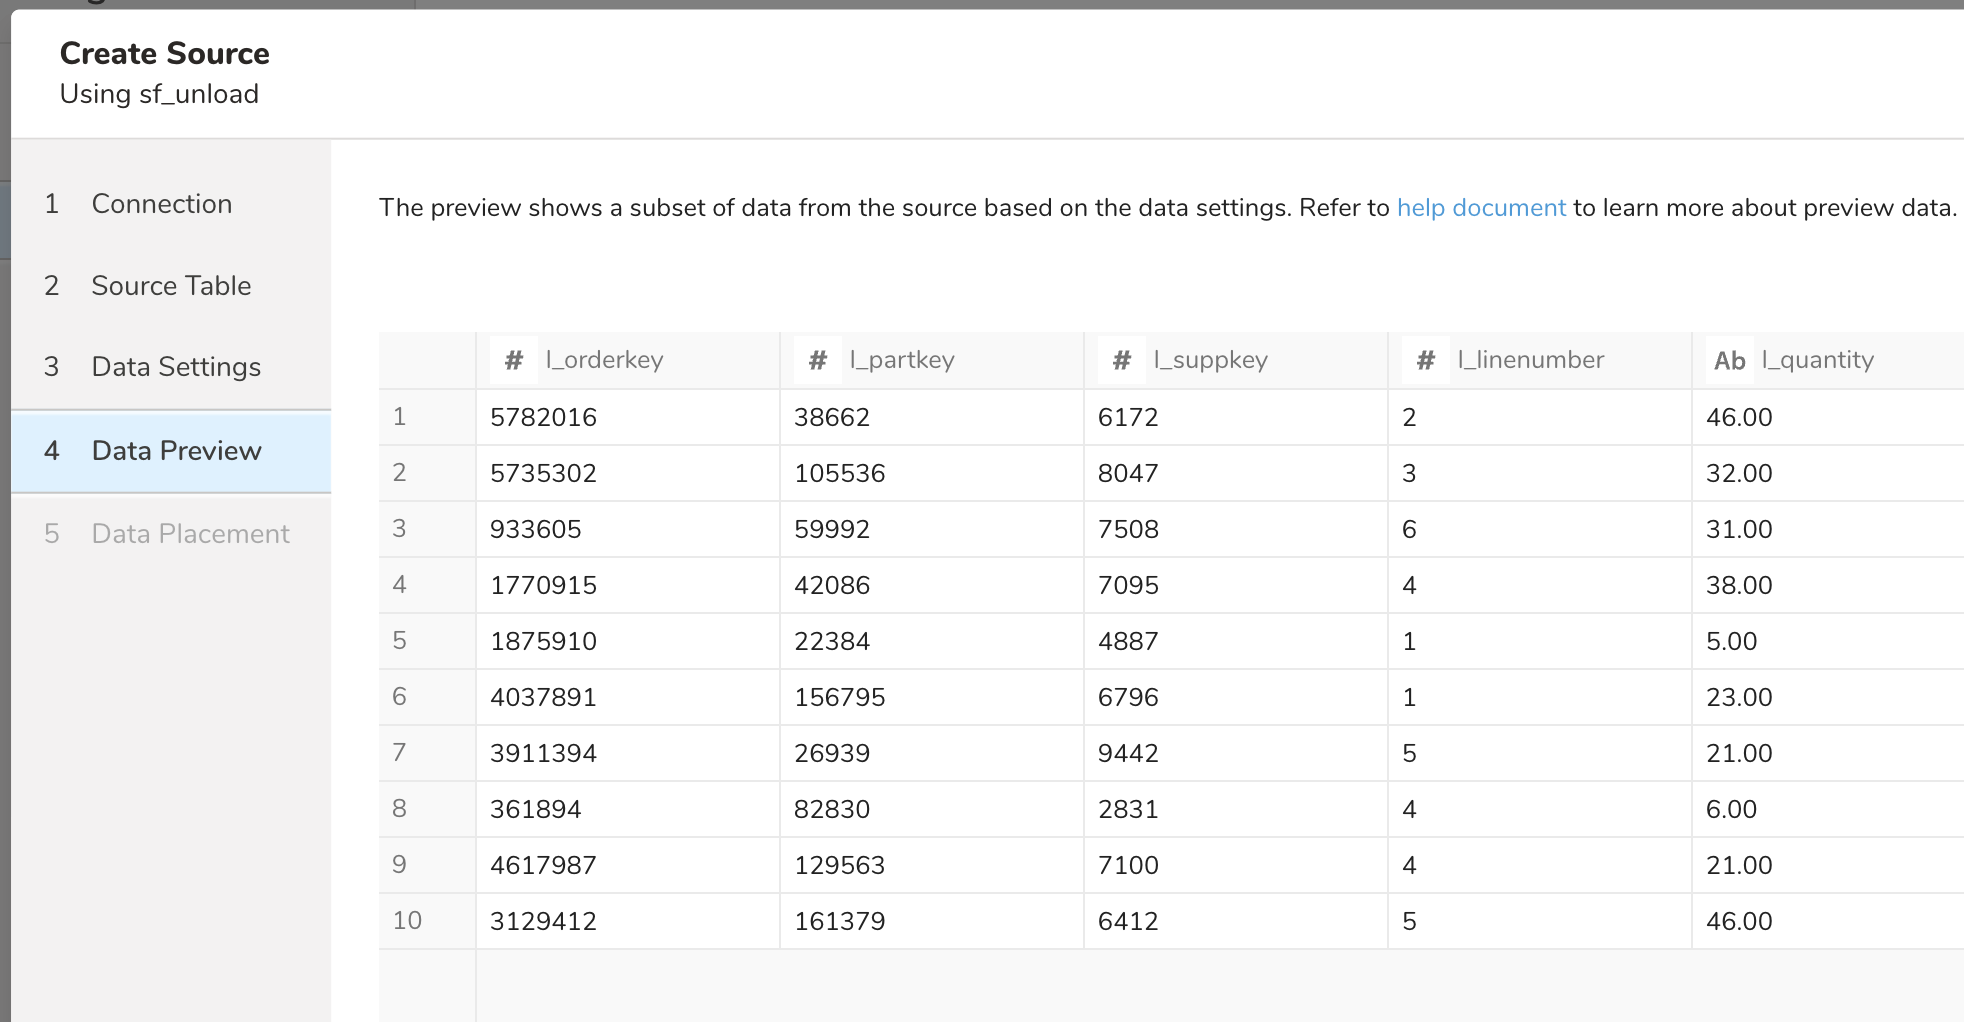Go to the Connection step
Viewport: 1964px width, 1022px height.
[x=161, y=204]
